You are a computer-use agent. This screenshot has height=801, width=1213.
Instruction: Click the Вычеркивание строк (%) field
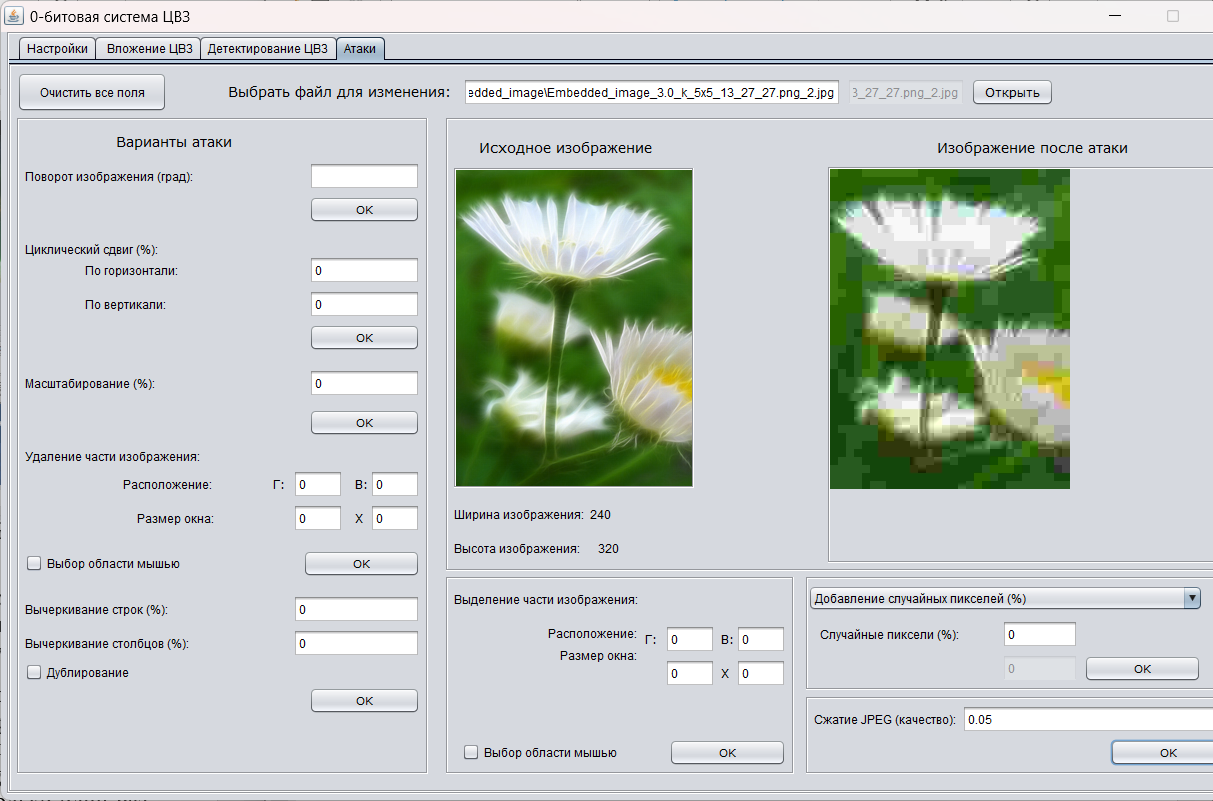click(x=356, y=609)
